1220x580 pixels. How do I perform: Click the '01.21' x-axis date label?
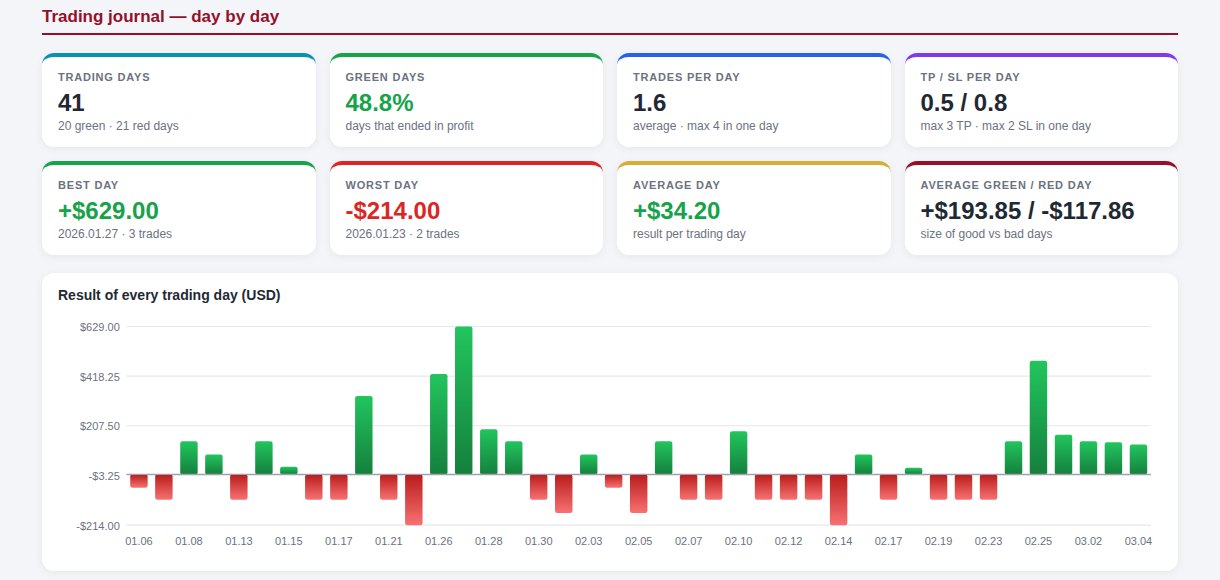coord(389,541)
